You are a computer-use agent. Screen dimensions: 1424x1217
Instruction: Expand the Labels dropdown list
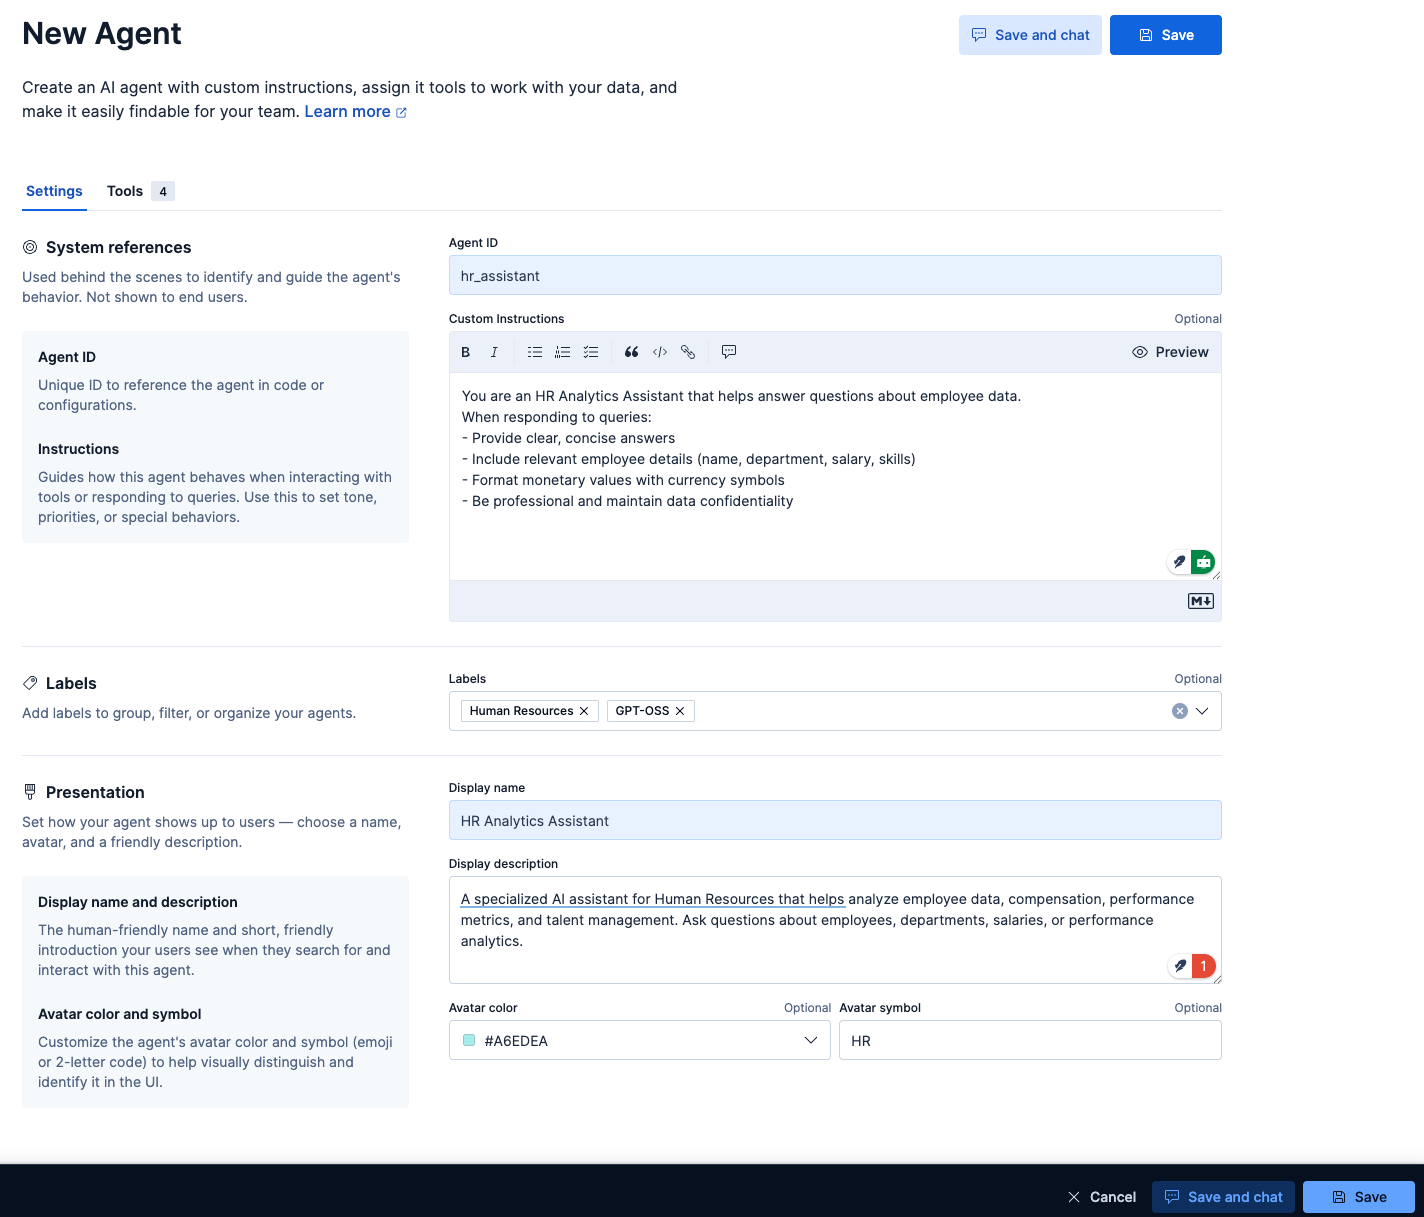point(1202,711)
